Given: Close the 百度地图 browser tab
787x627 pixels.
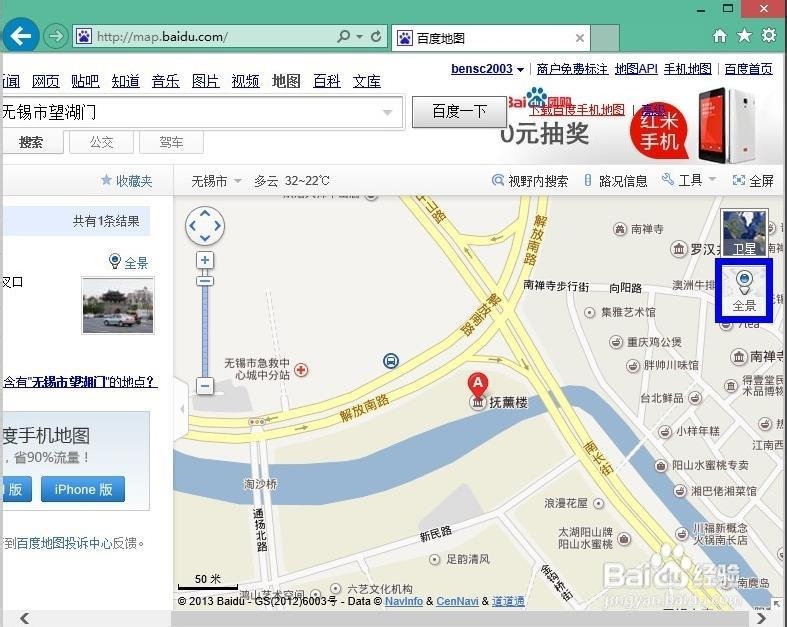Looking at the screenshot, I should point(580,38).
